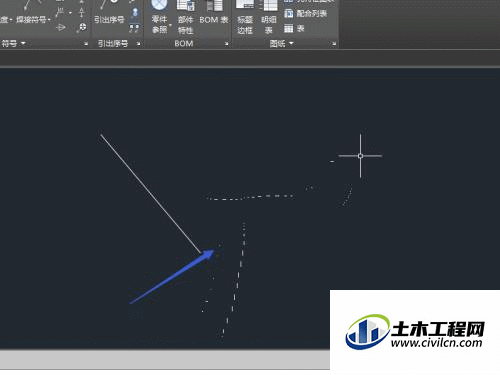This screenshot has height=375, width=500.
Task: Open the 引出序号 panel dialog launcher
Action: [138, 44]
